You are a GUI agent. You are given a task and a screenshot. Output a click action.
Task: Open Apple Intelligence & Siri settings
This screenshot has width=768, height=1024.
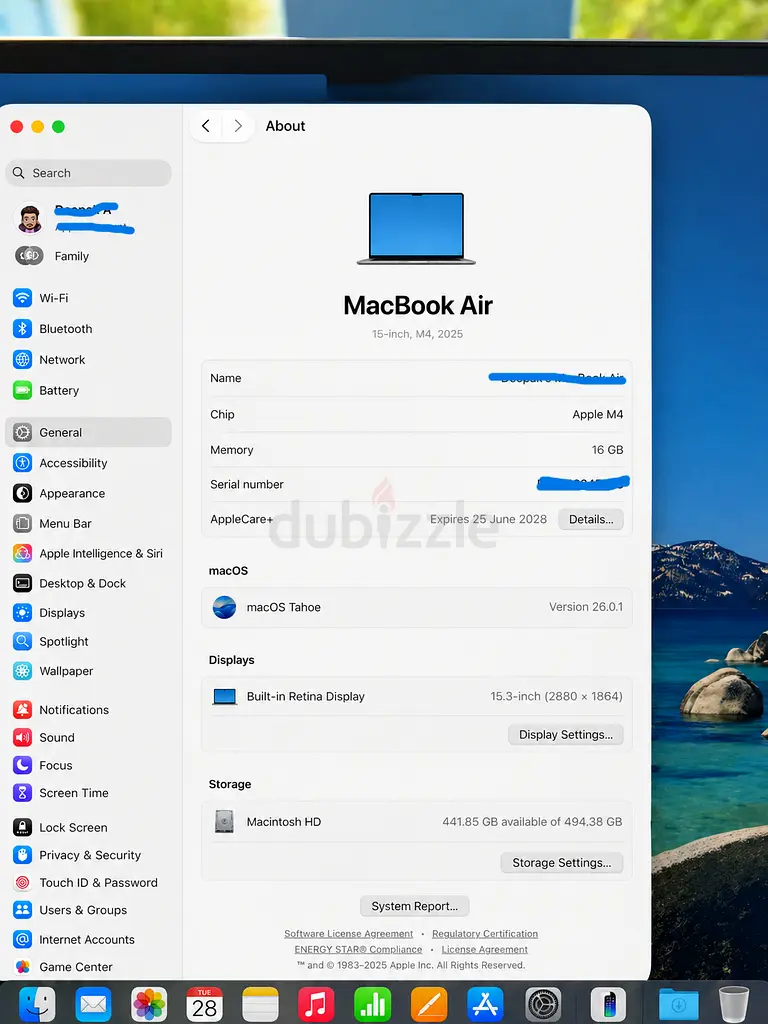(88, 553)
